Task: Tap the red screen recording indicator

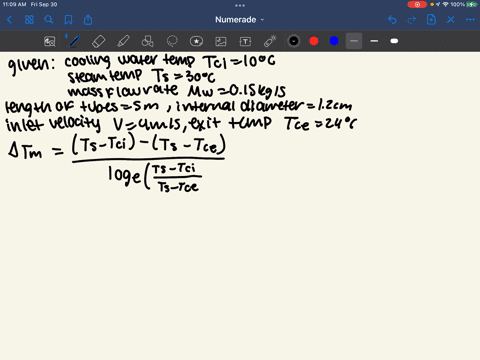Action: [x=417, y=5]
